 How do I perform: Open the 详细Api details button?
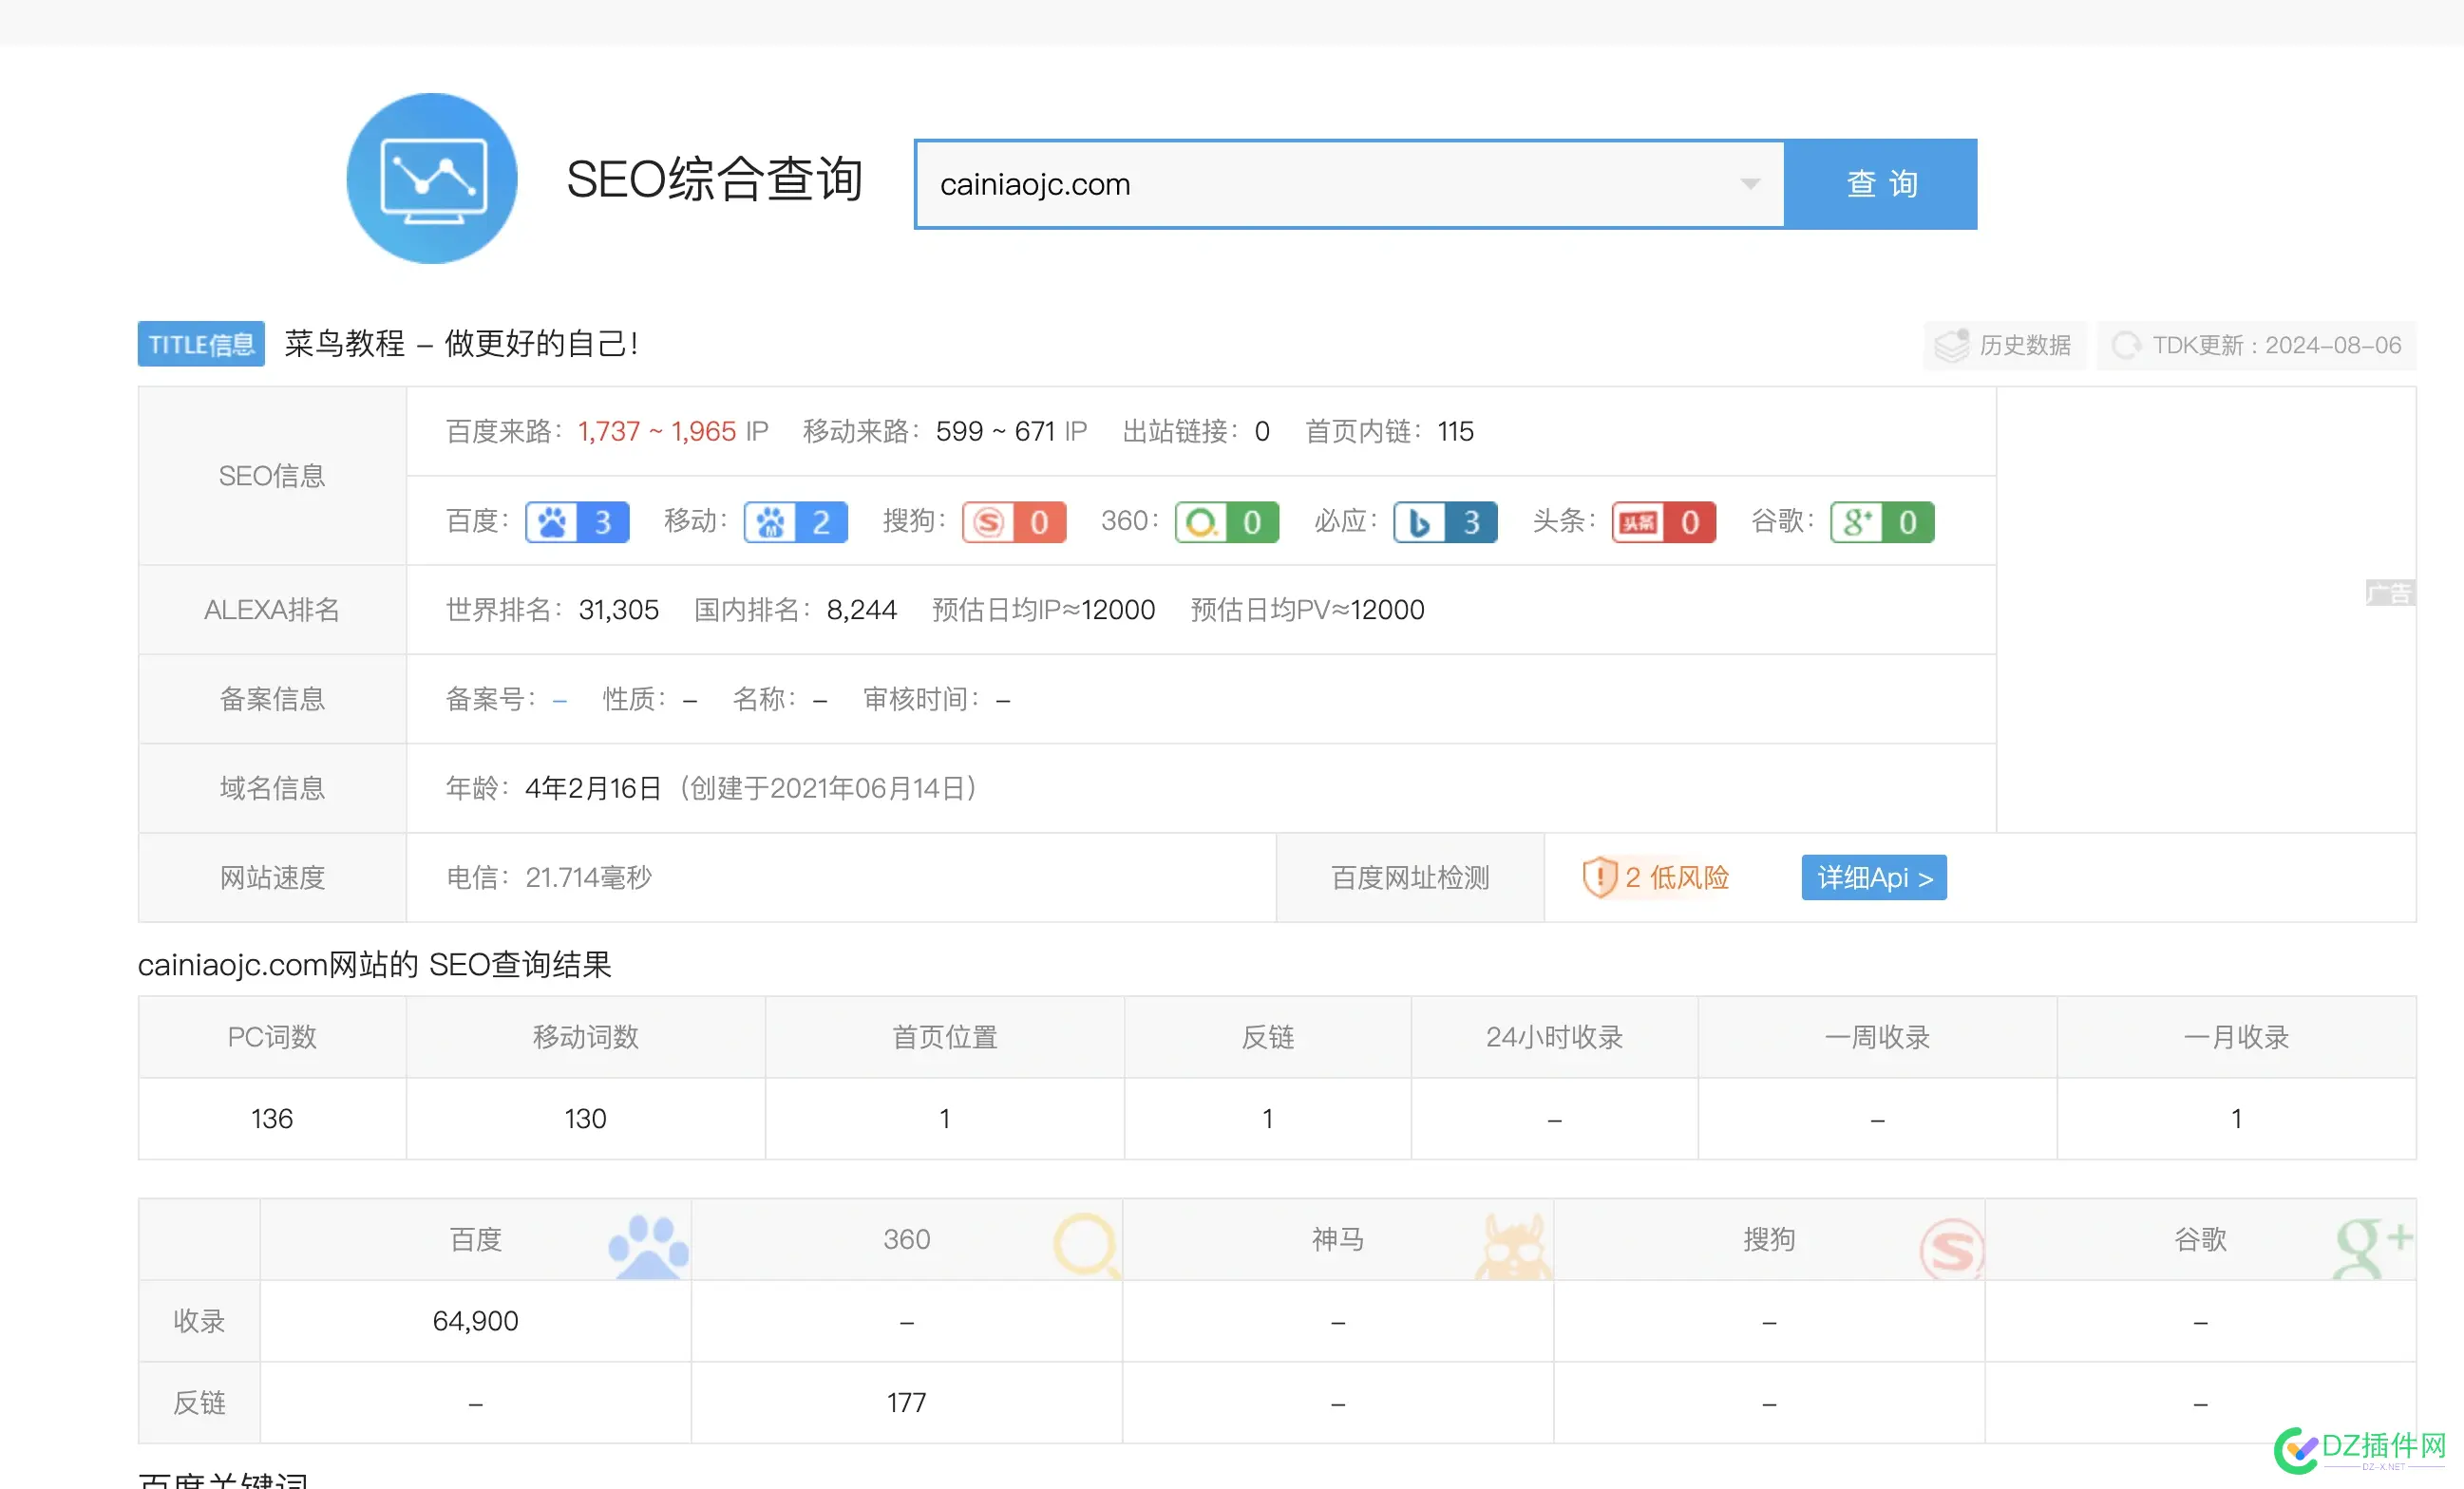coord(1873,877)
